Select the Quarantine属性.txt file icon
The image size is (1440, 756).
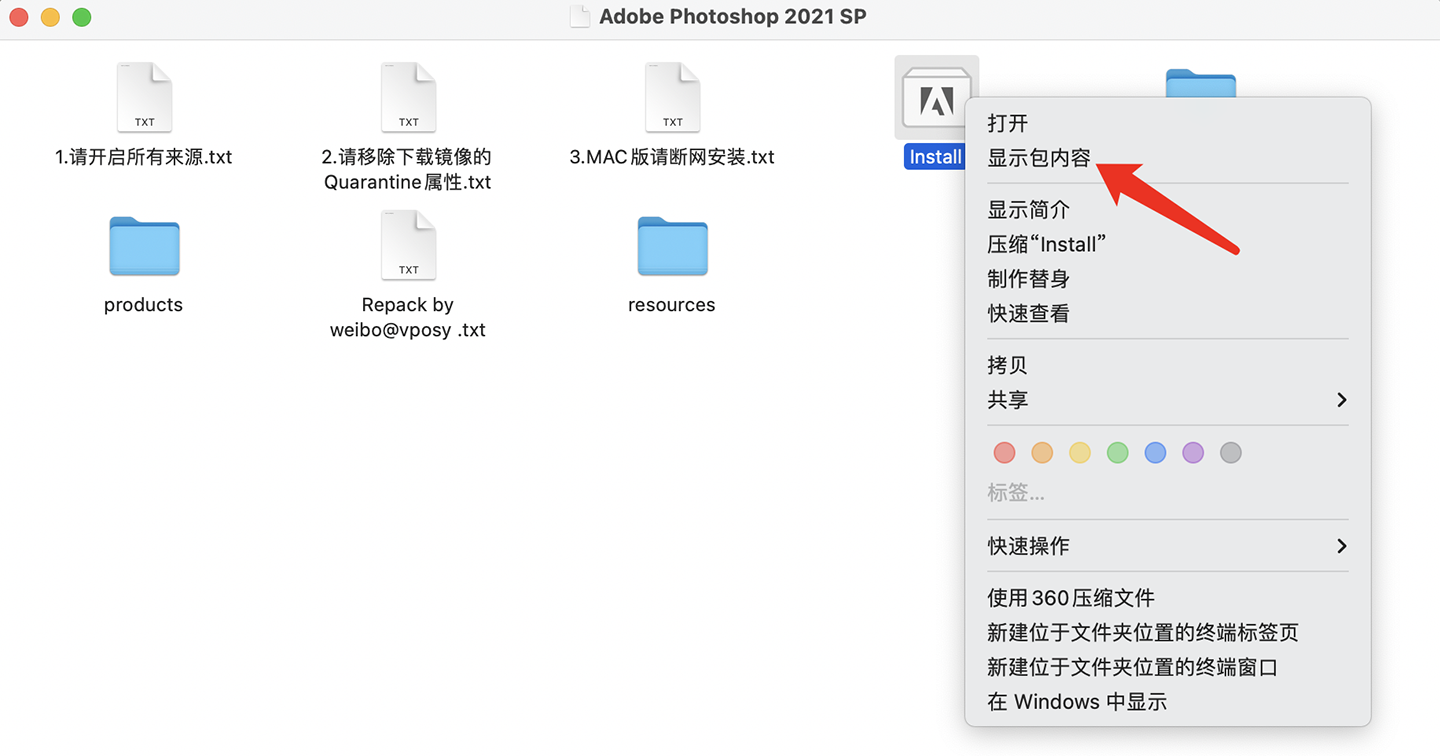click(408, 98)
